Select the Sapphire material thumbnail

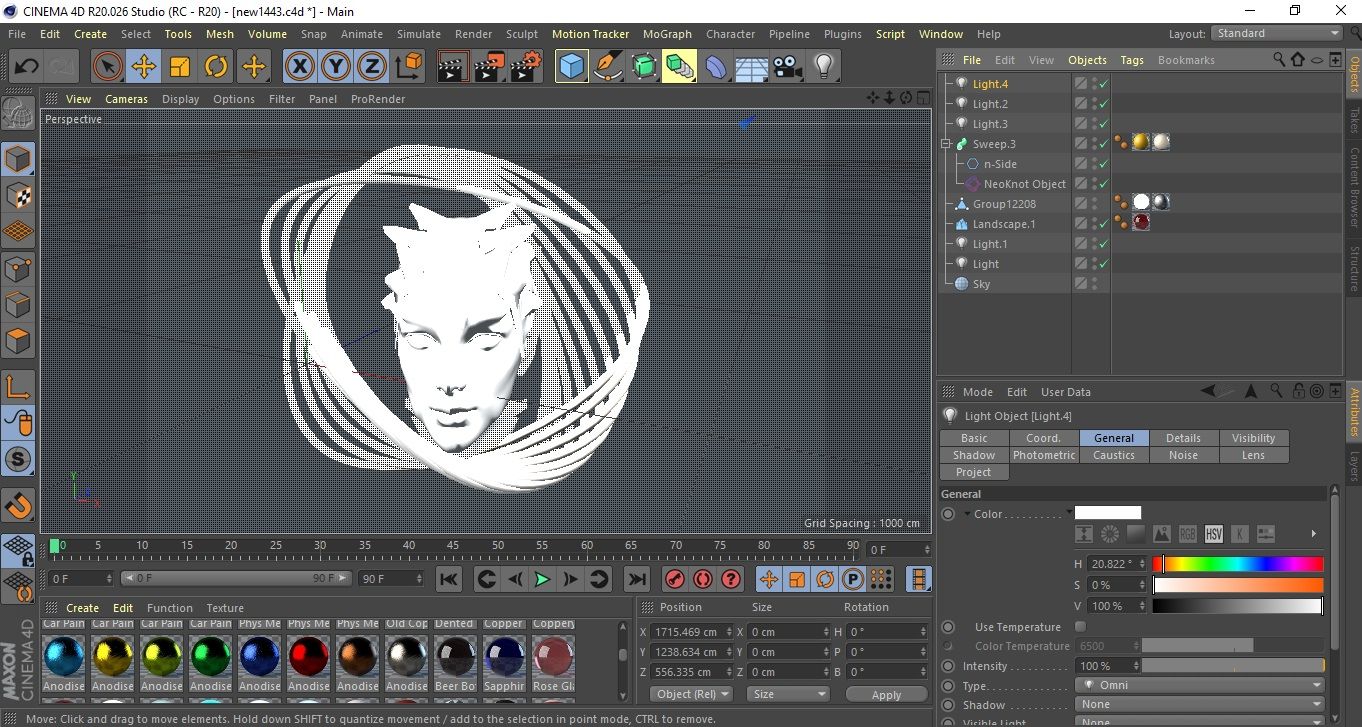tap(504, 655)
